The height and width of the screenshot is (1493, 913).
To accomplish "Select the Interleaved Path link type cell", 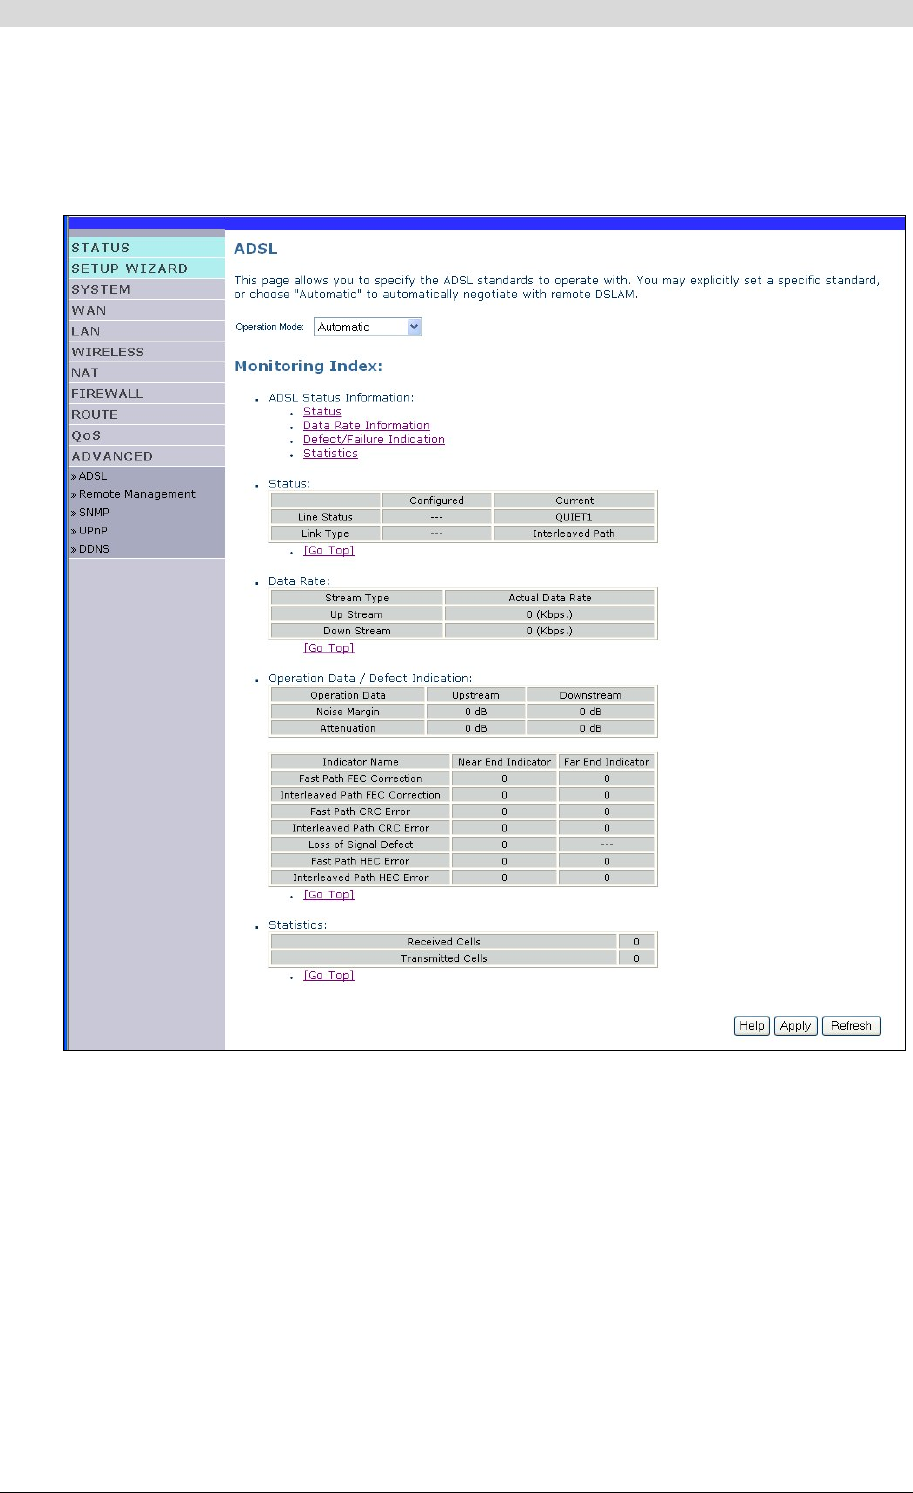I will 575,534.
